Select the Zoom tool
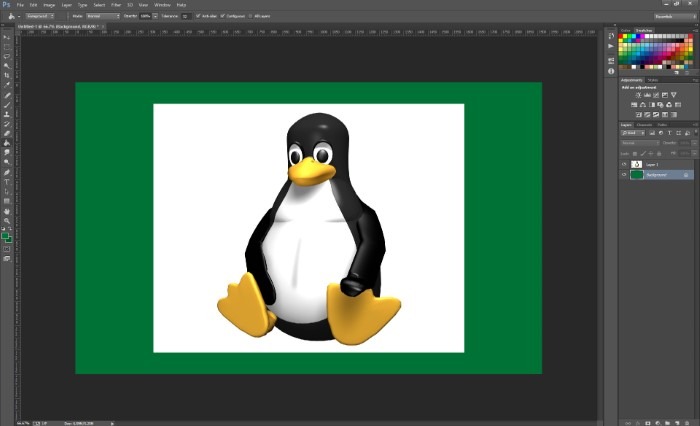The image size is (700, 426). [x=7, y=221]
